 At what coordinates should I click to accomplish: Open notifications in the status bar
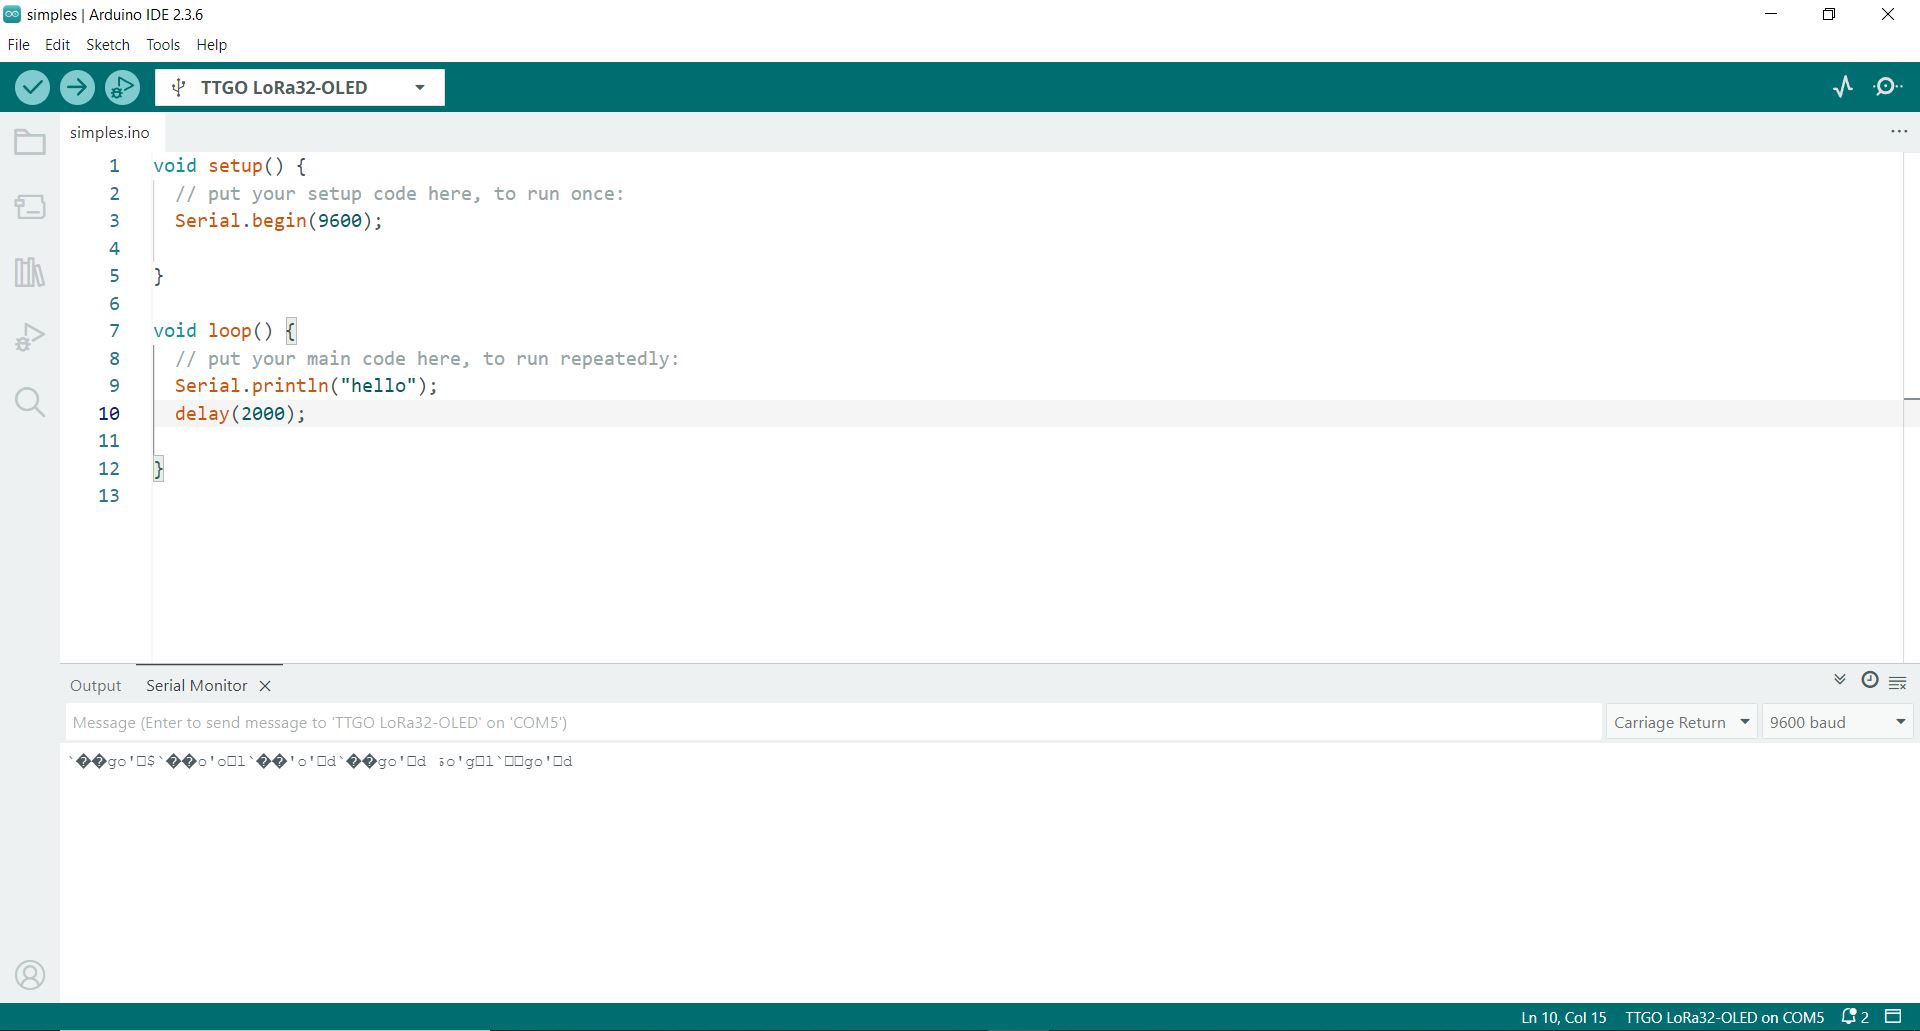coord(1855,1017)
